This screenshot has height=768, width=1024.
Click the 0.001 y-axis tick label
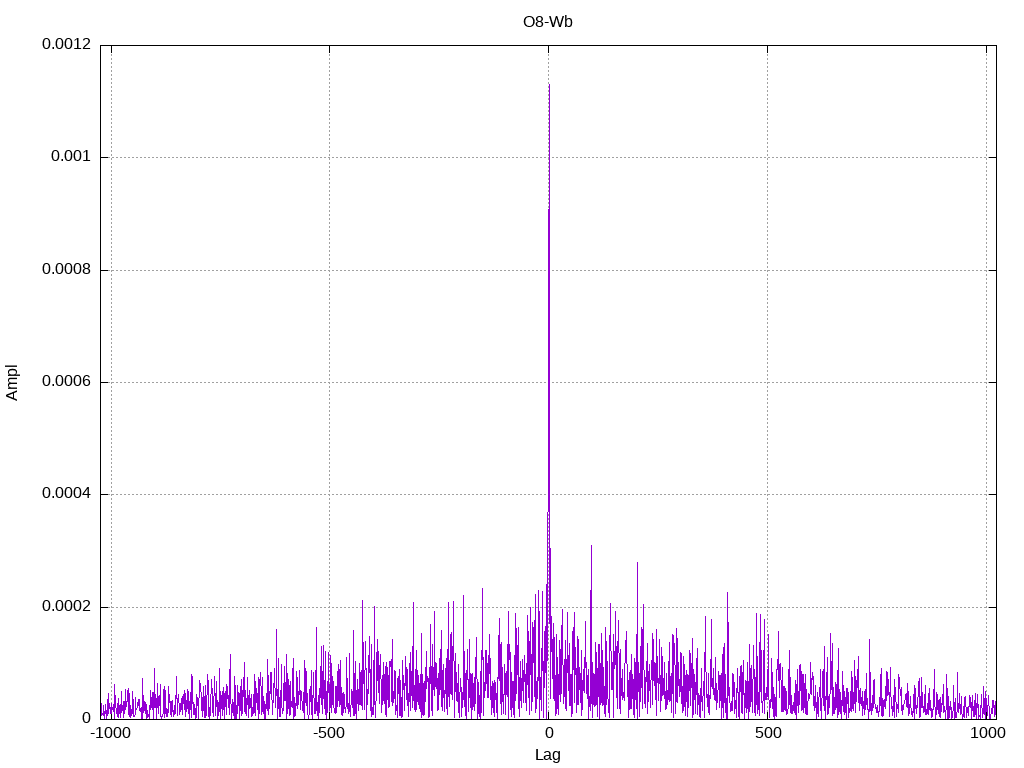pyautogui.click(x=71, y=157)
